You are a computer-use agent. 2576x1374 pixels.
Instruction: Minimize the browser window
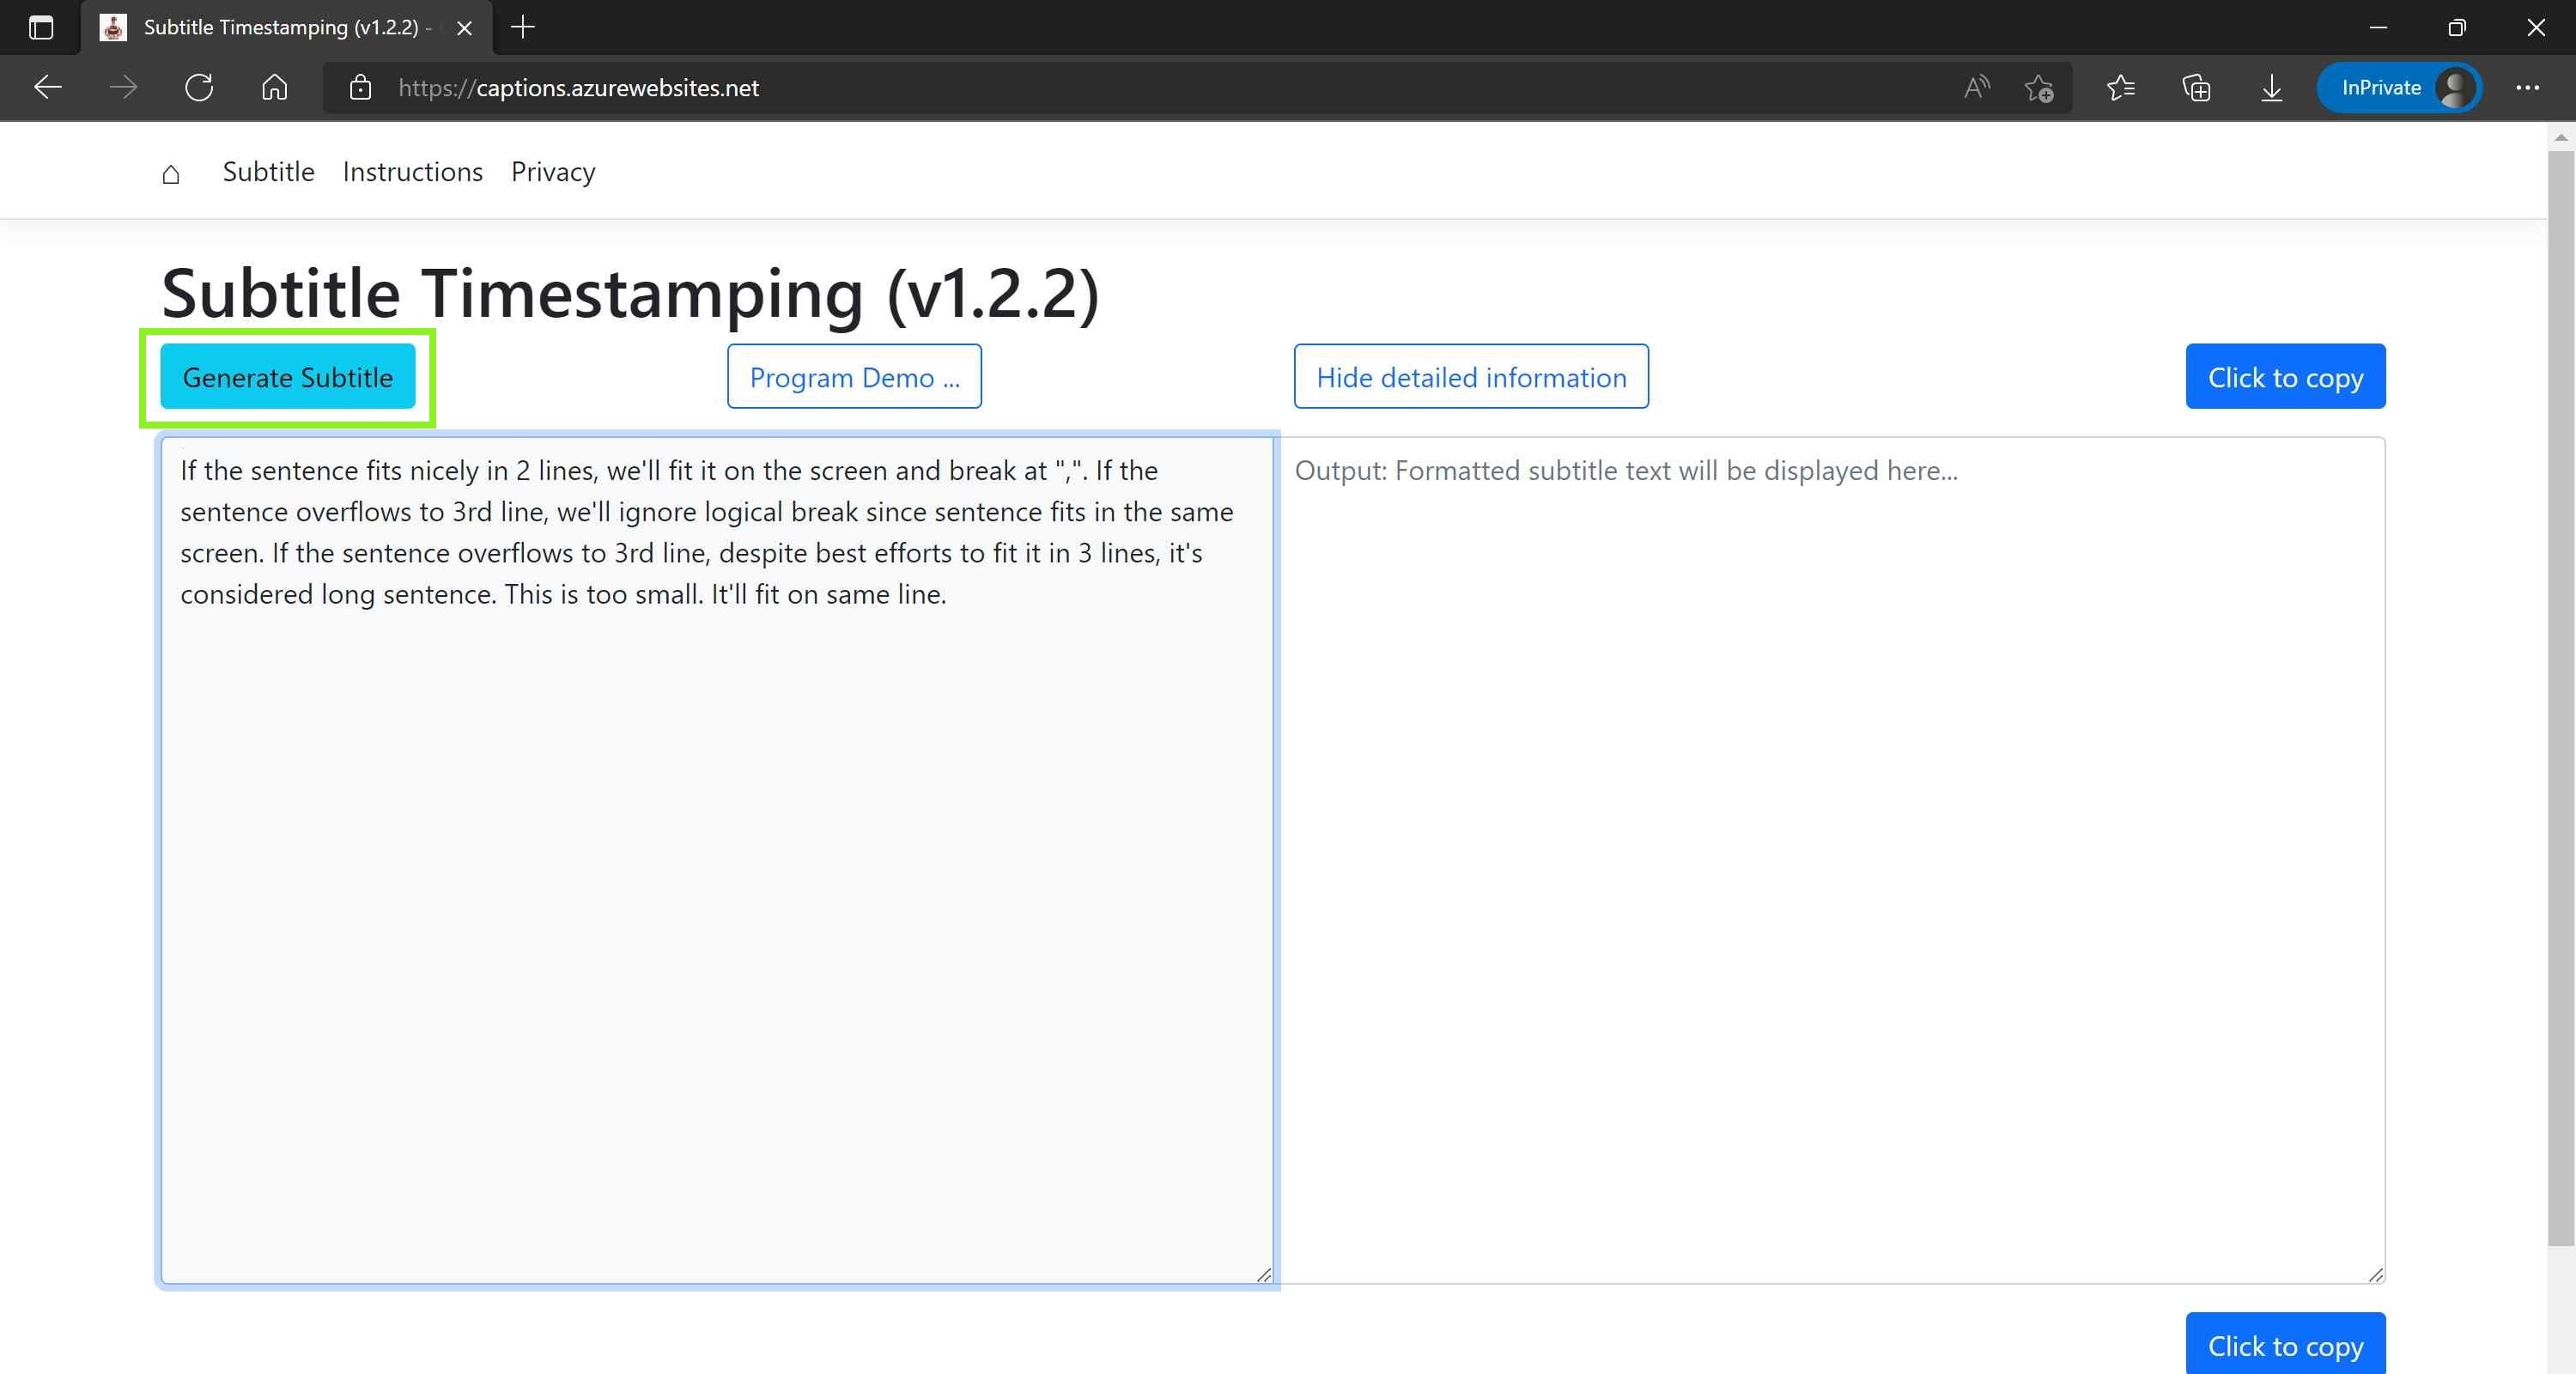[x=2379, y=27]
